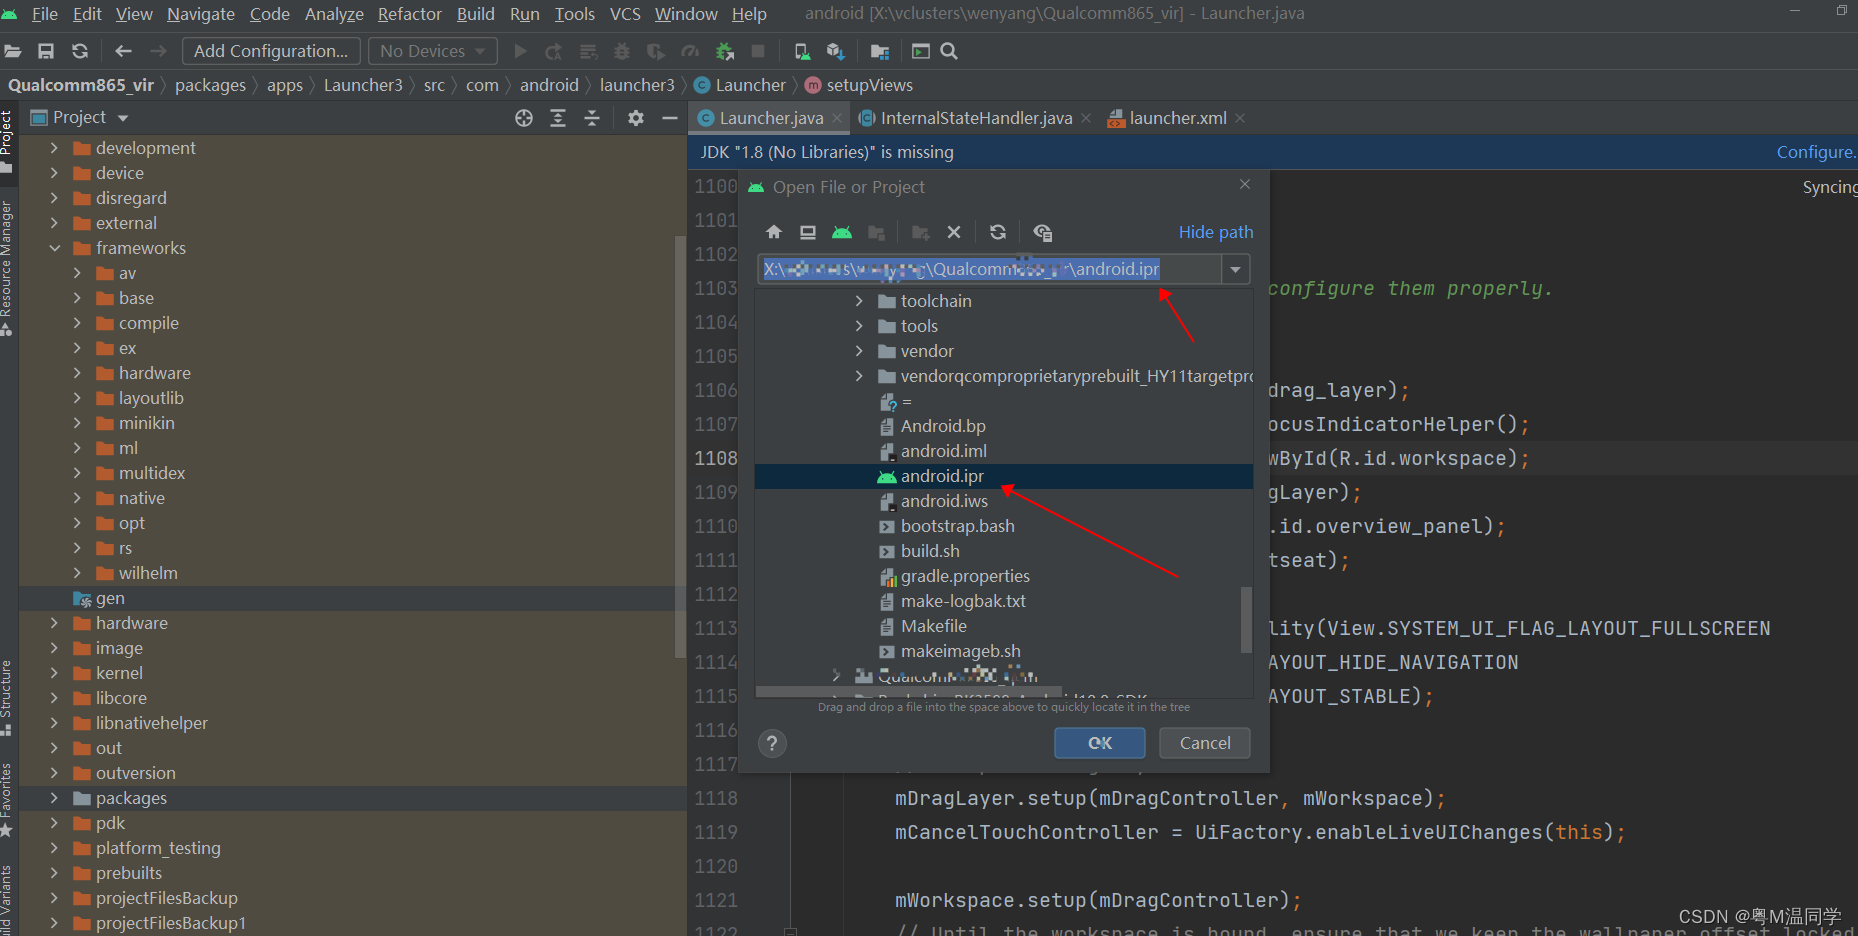The height and width of the screenshot is (936, 1858).
Task: Hide the Project tool window panel
Action: point(670,117)
